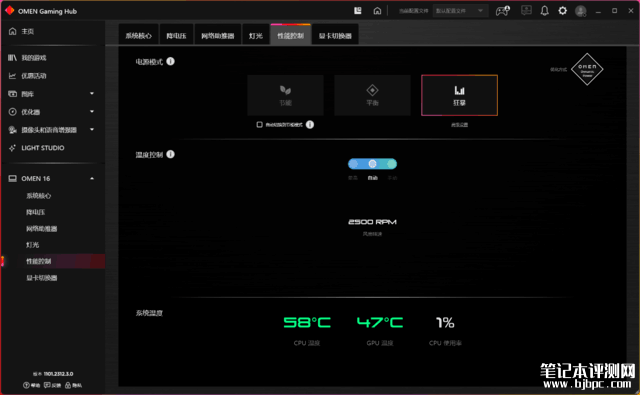
Task: Switch to the 系统核心 tab
Action: [x=138, y=36]
